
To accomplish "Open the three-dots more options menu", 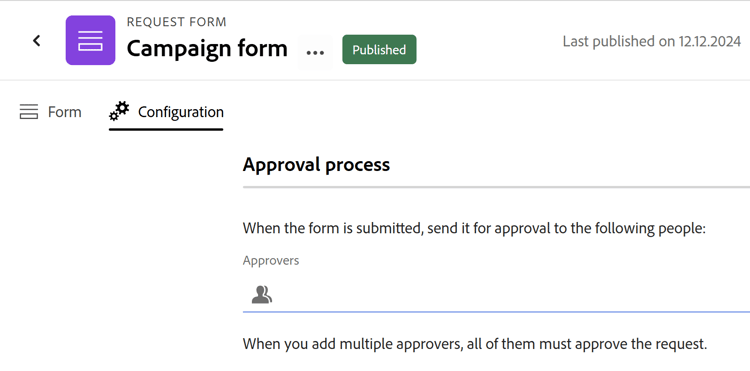I will [x=315, y=52].
